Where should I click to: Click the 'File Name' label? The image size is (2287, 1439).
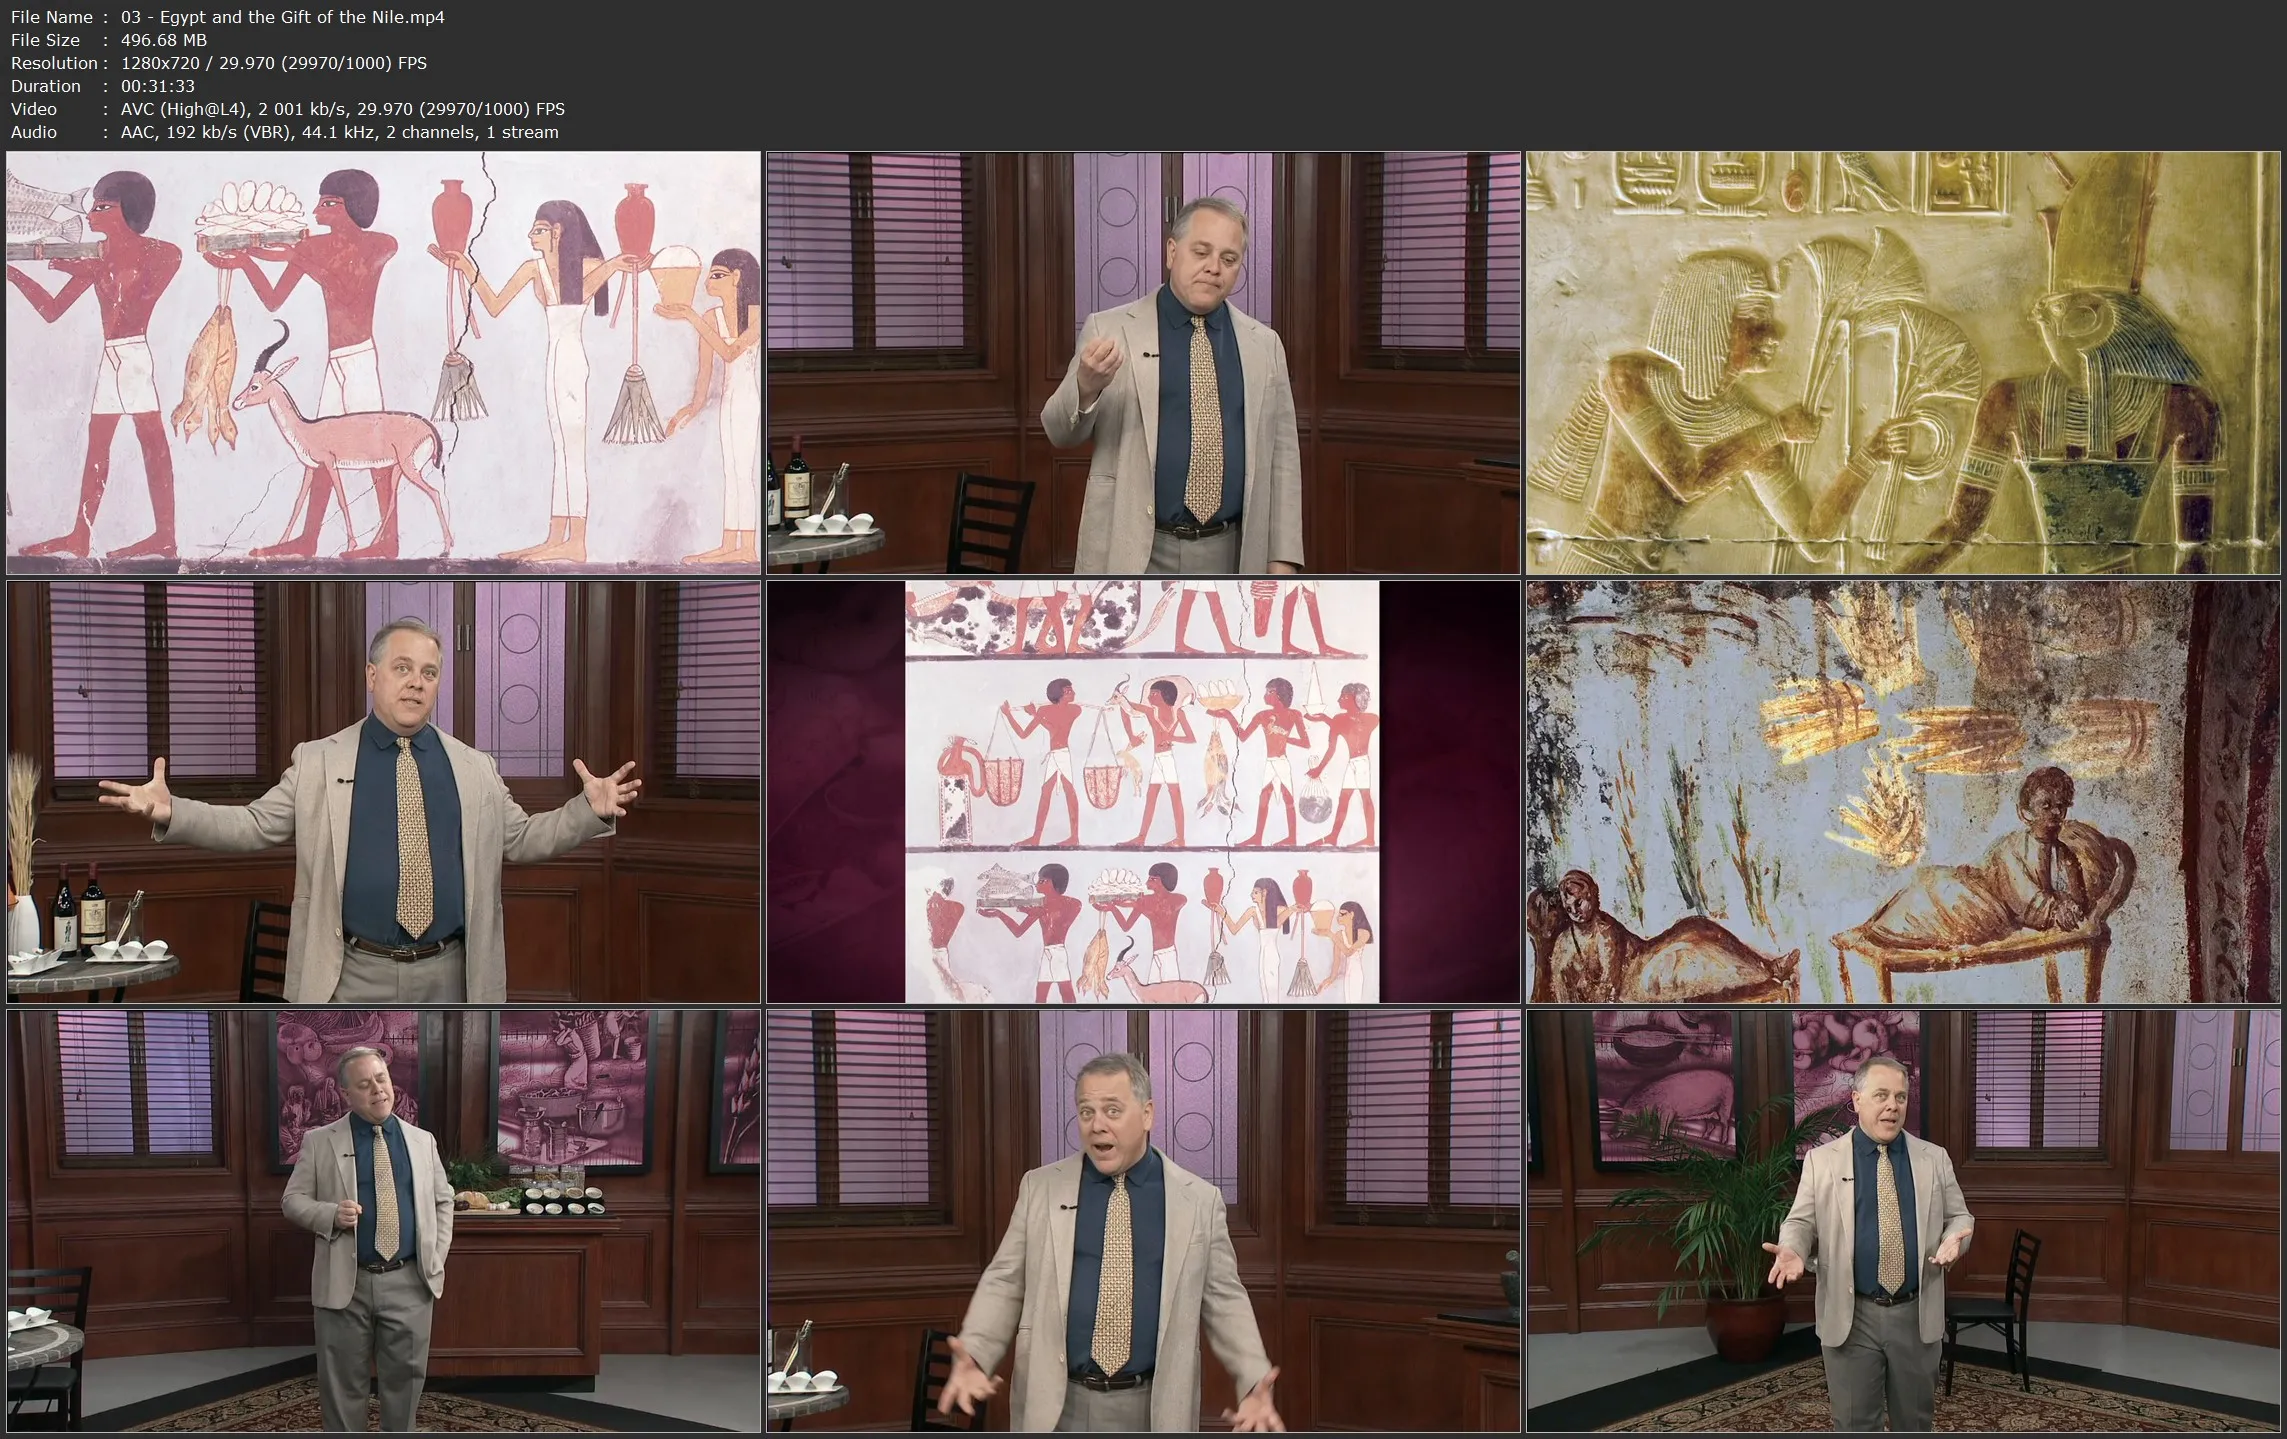pos(52,17)
